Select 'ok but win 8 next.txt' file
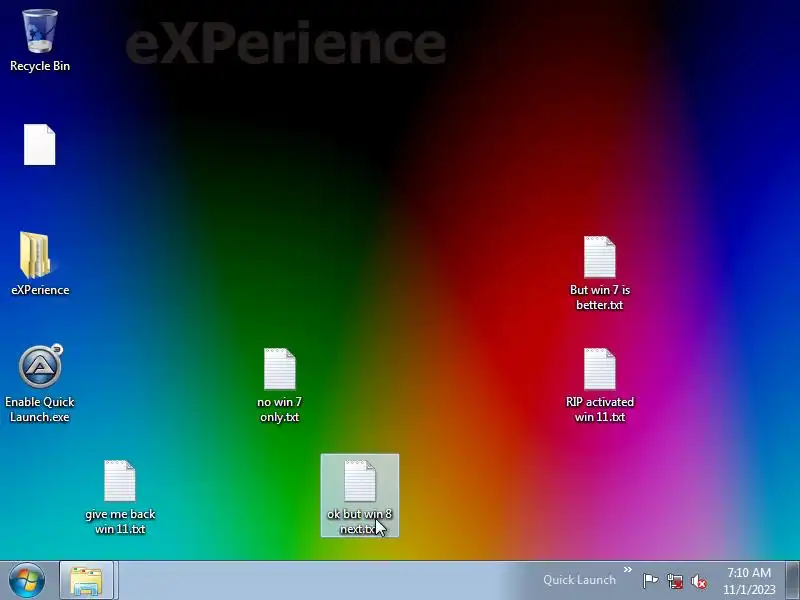 point(360,496)
